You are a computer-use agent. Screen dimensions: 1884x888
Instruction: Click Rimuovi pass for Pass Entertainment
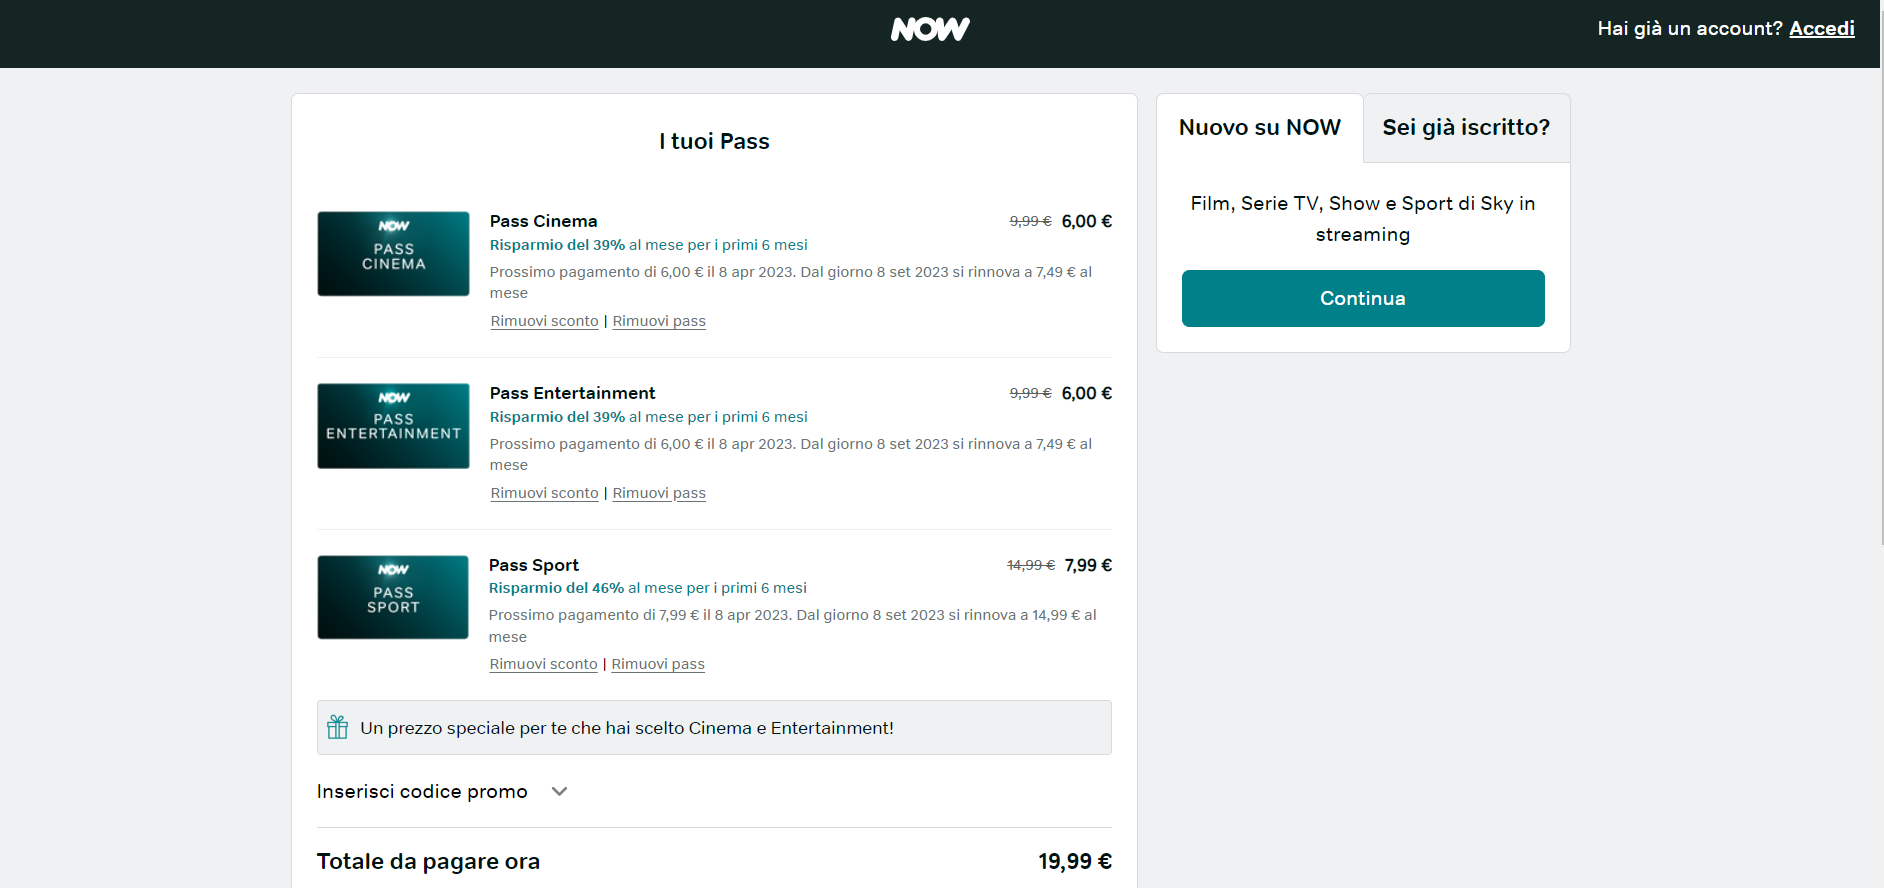pyautogui.click(x=659, y=493)
